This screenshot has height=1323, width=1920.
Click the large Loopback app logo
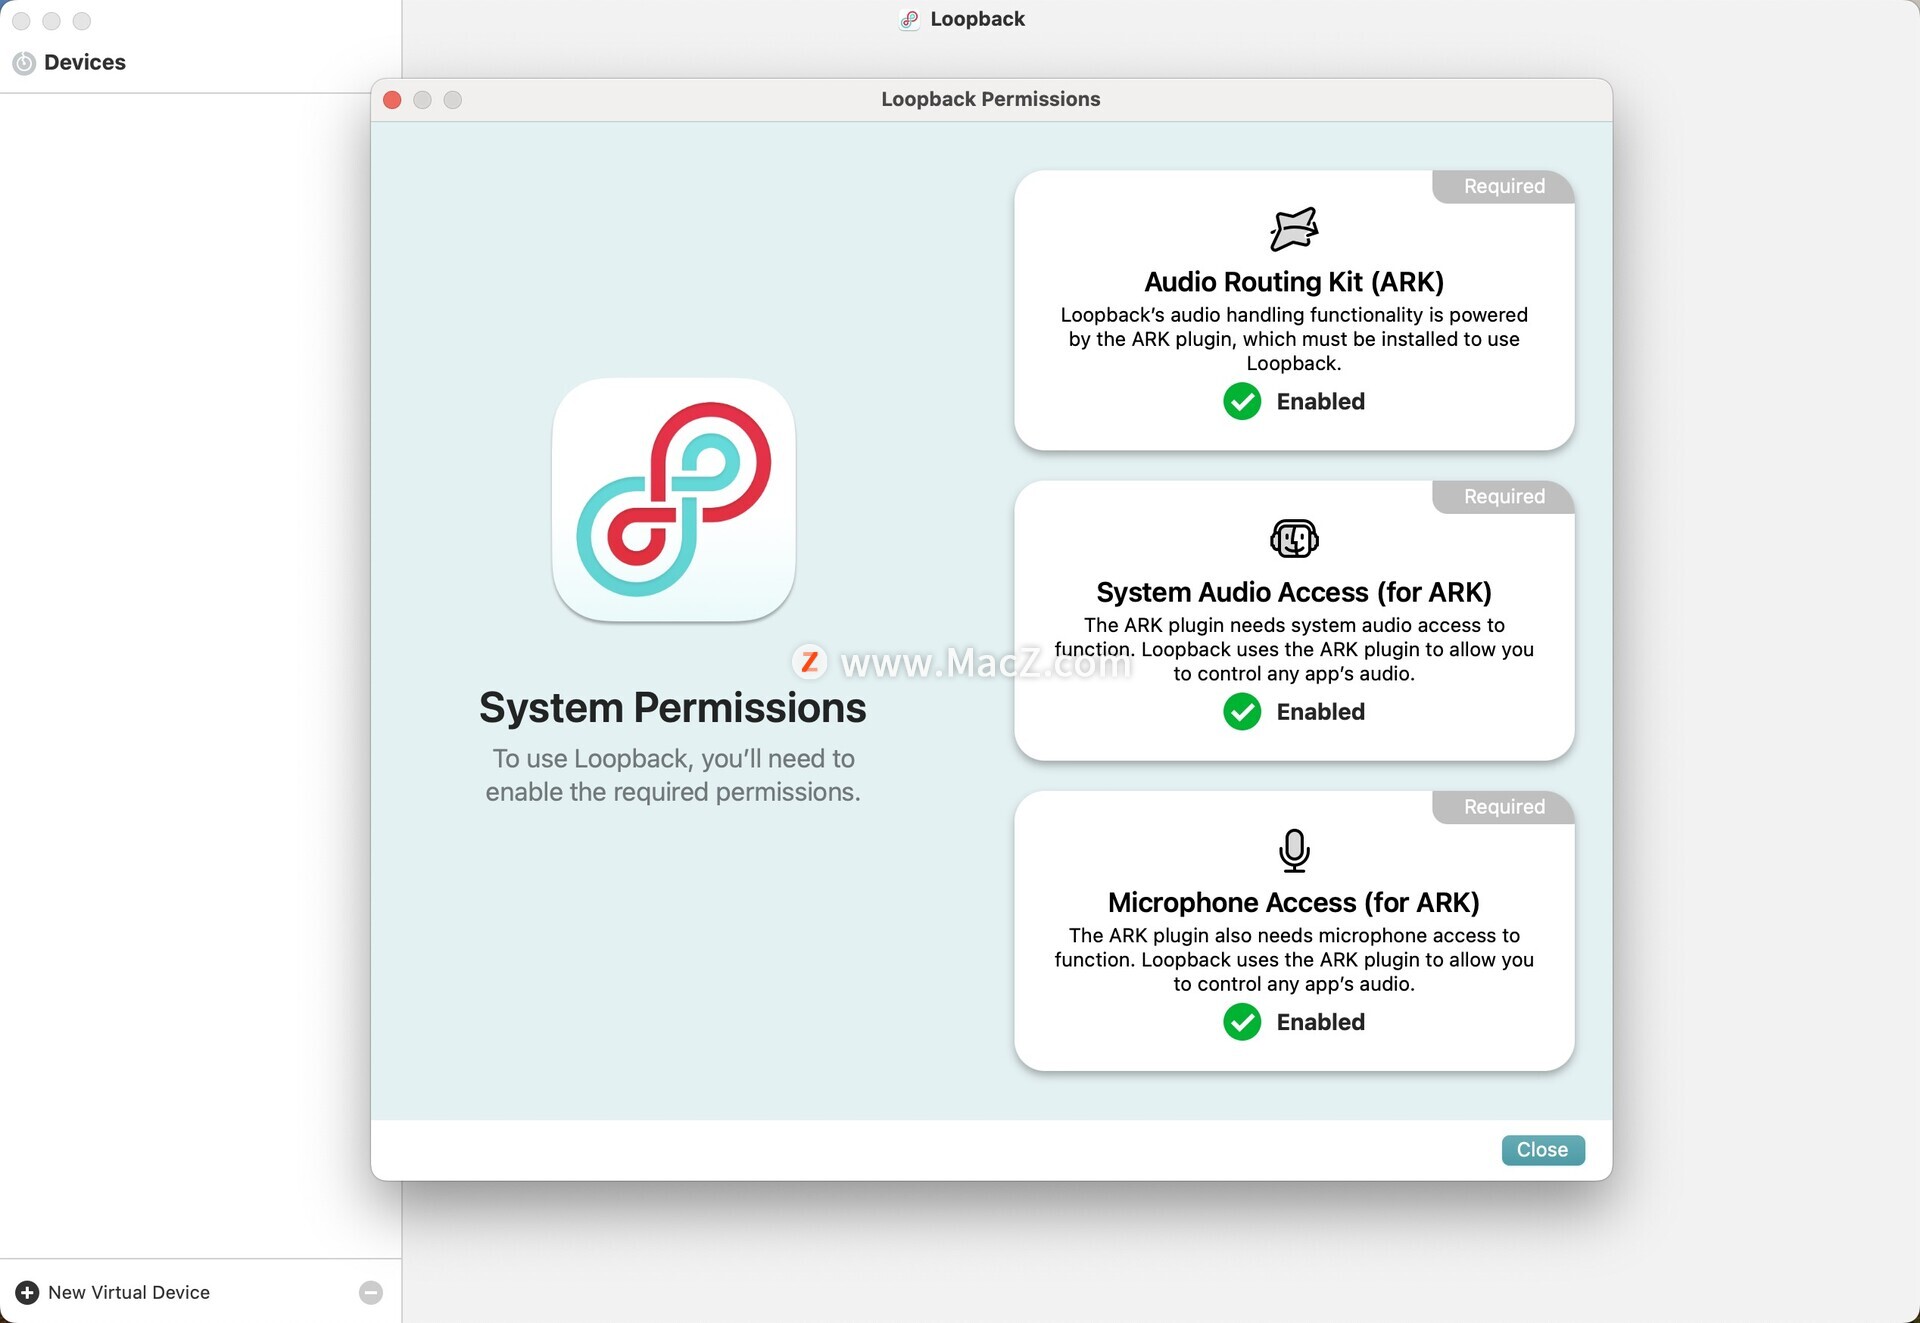point(673,499)
